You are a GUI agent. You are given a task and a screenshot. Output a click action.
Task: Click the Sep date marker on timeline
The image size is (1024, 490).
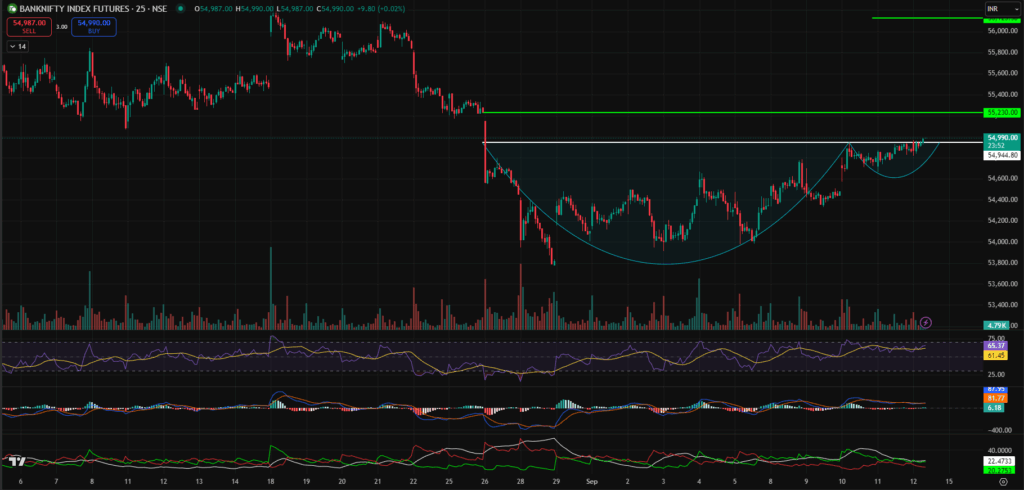point(592,481)
